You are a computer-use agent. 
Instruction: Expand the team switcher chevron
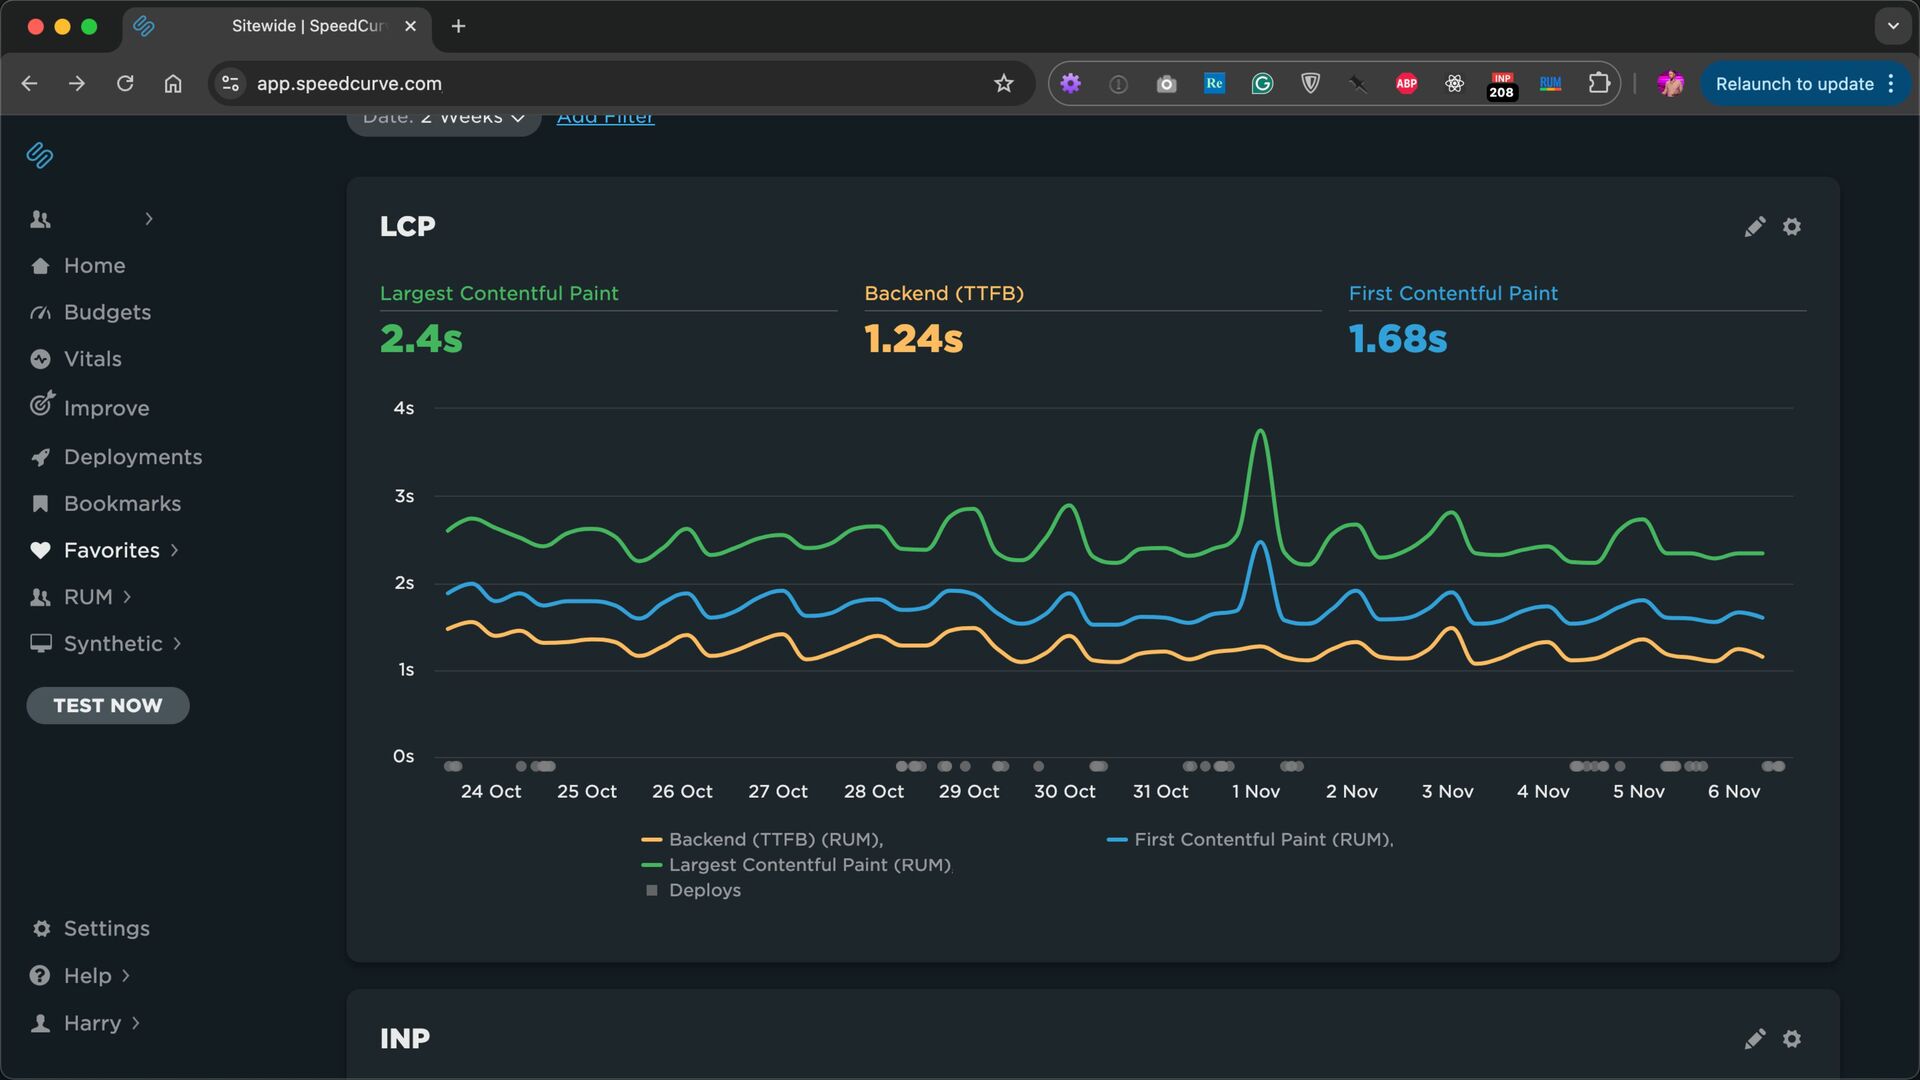[x=149, y=219]
